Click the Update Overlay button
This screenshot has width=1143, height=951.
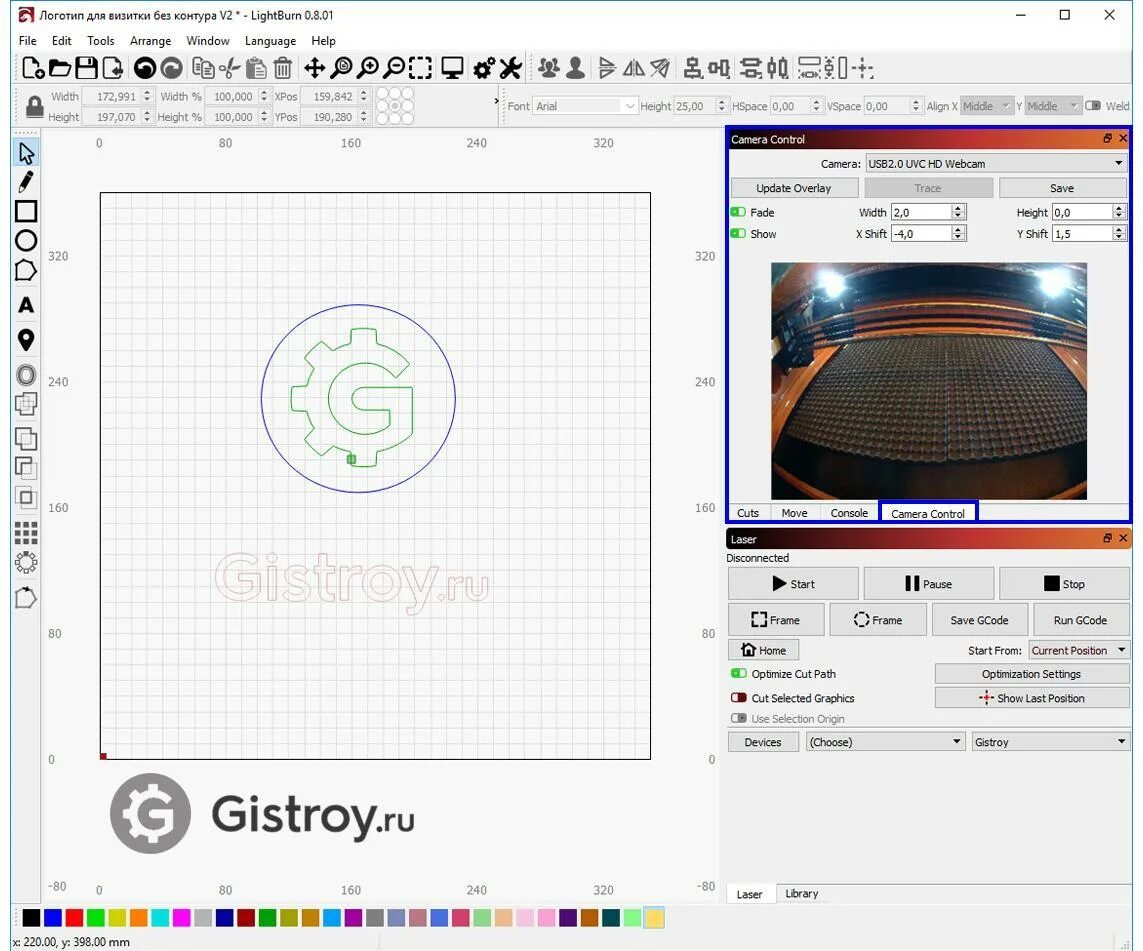point(793,188)
